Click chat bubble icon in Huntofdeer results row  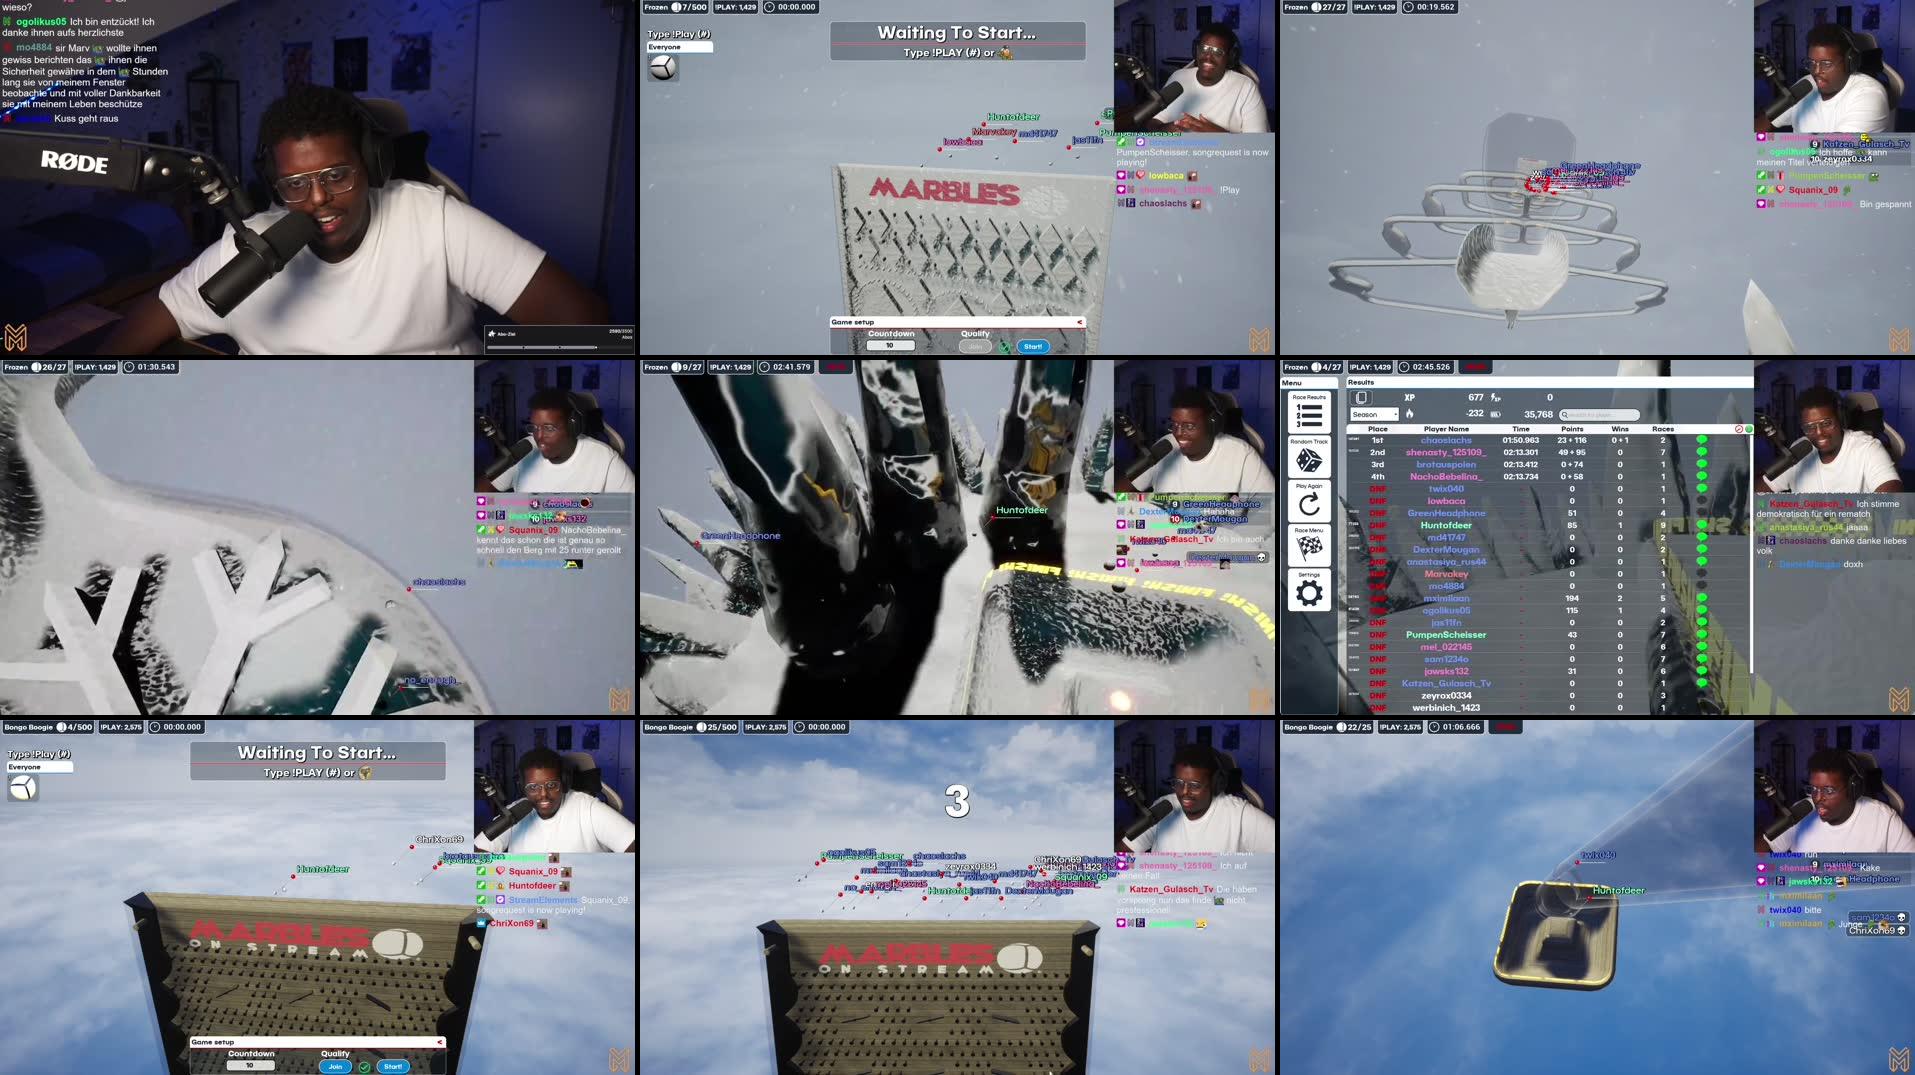(1701, 525)
